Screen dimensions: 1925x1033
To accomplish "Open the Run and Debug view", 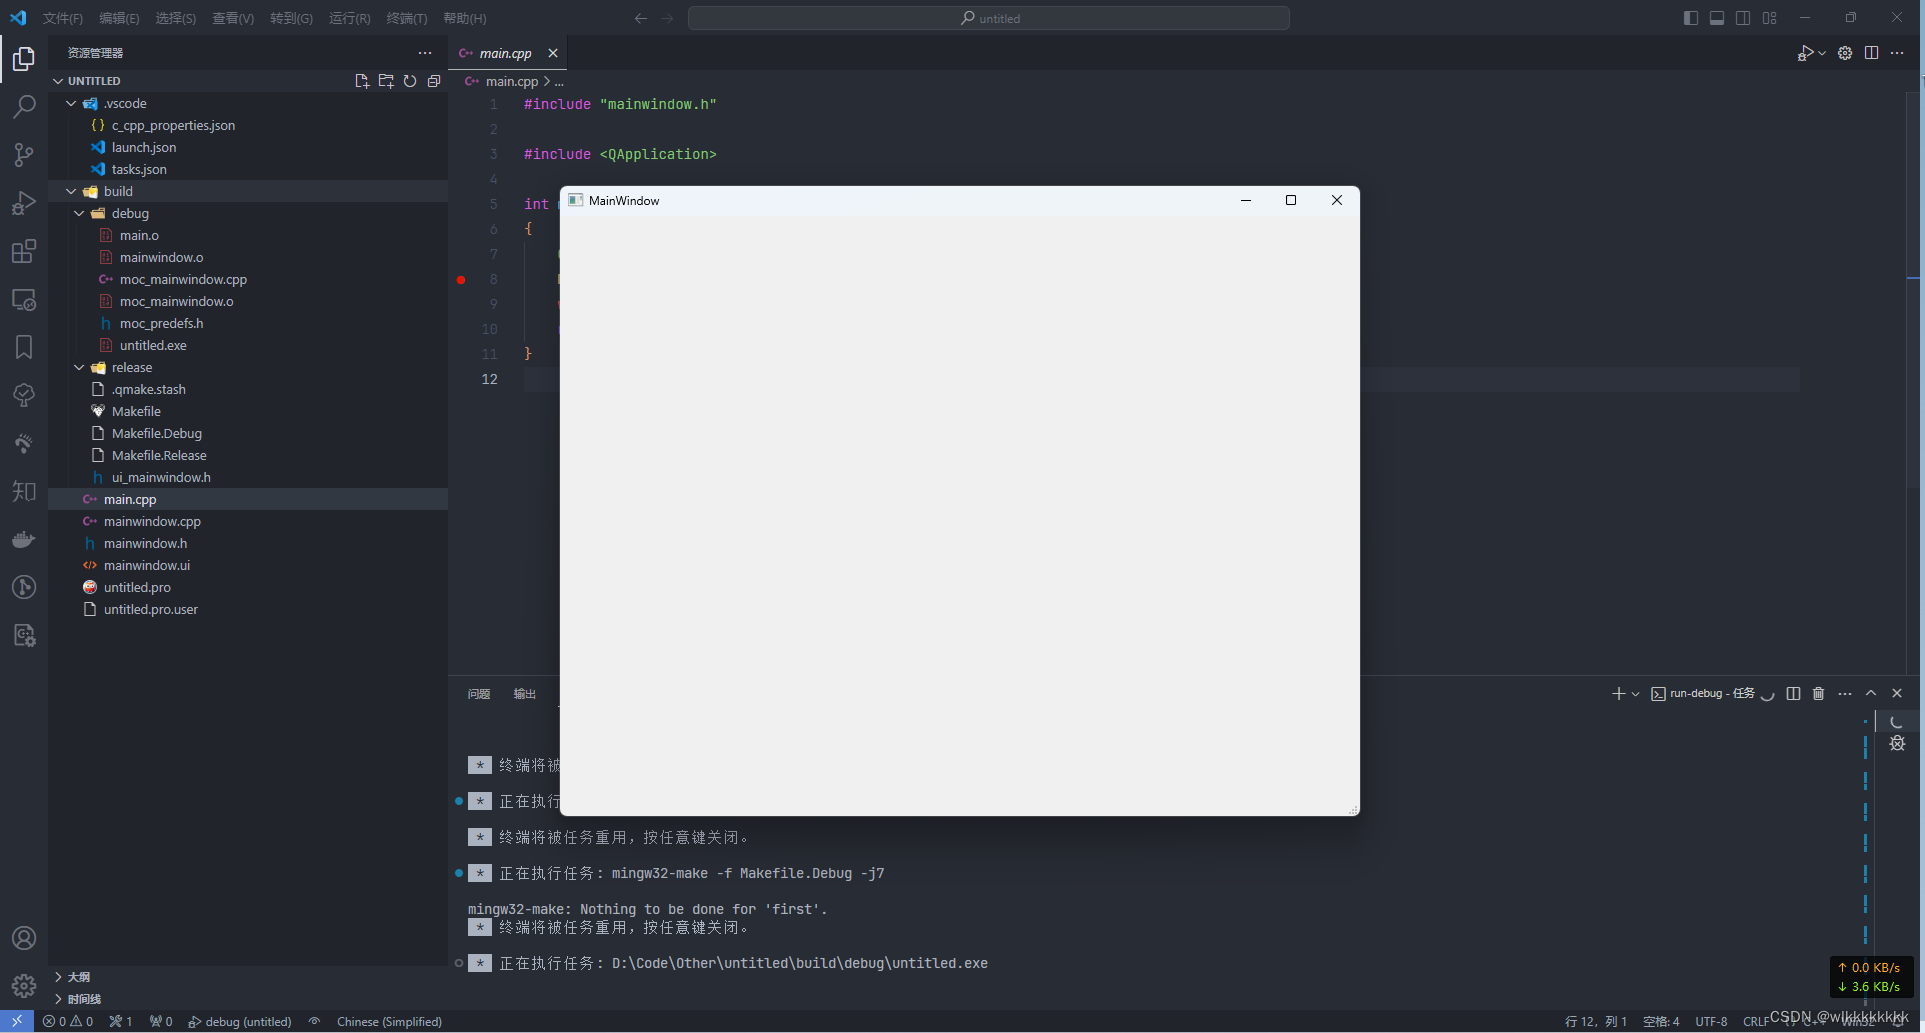I will click(24, 203).
